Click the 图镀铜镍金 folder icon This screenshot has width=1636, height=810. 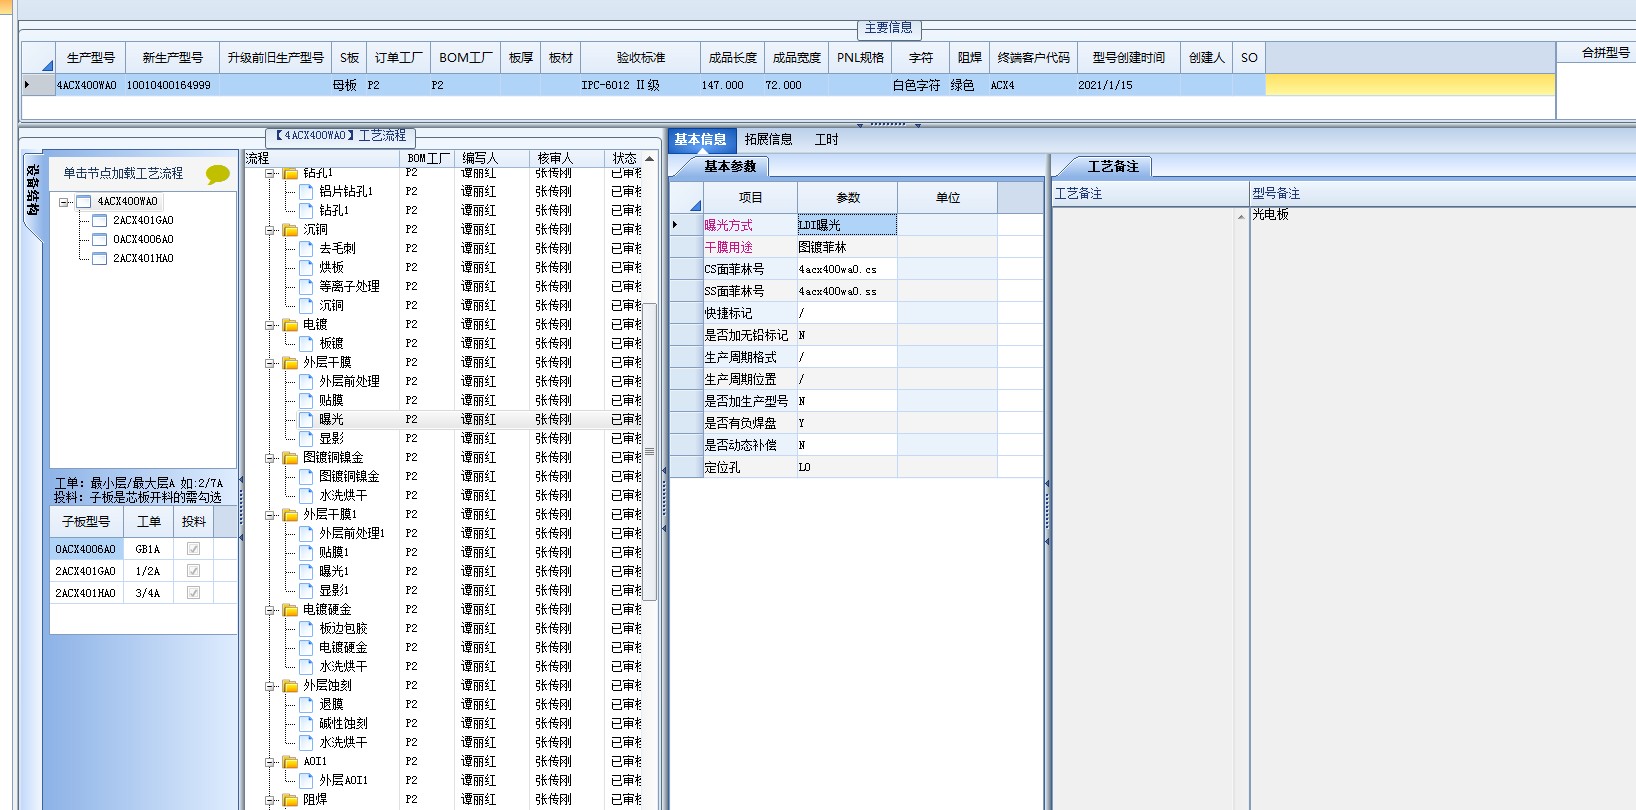click(x=291, y=458)
